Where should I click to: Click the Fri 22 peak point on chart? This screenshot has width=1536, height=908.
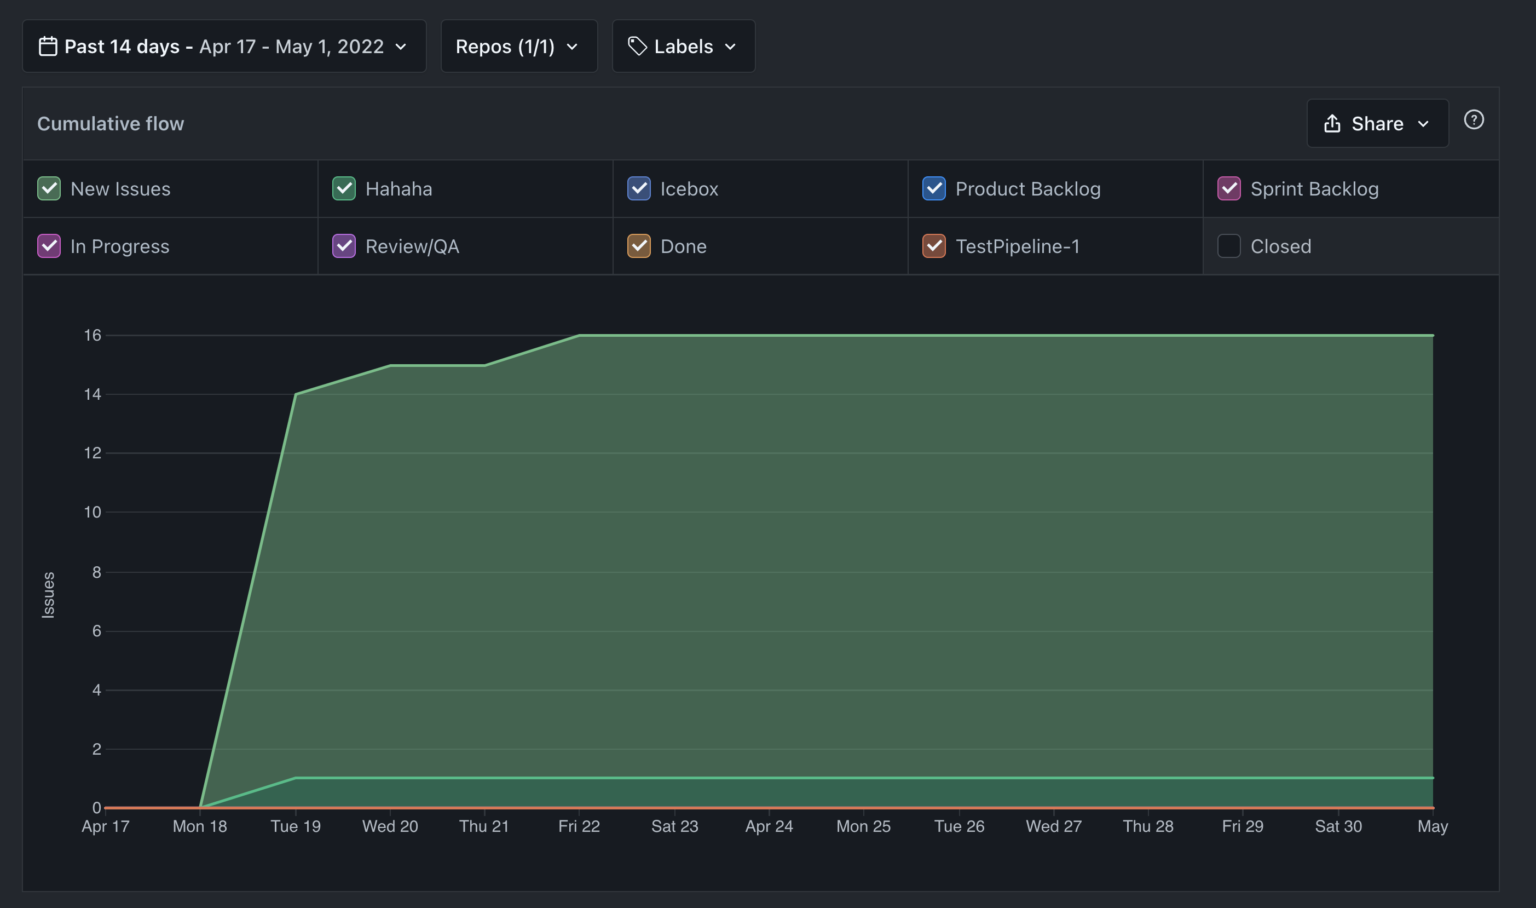[579, 336]
